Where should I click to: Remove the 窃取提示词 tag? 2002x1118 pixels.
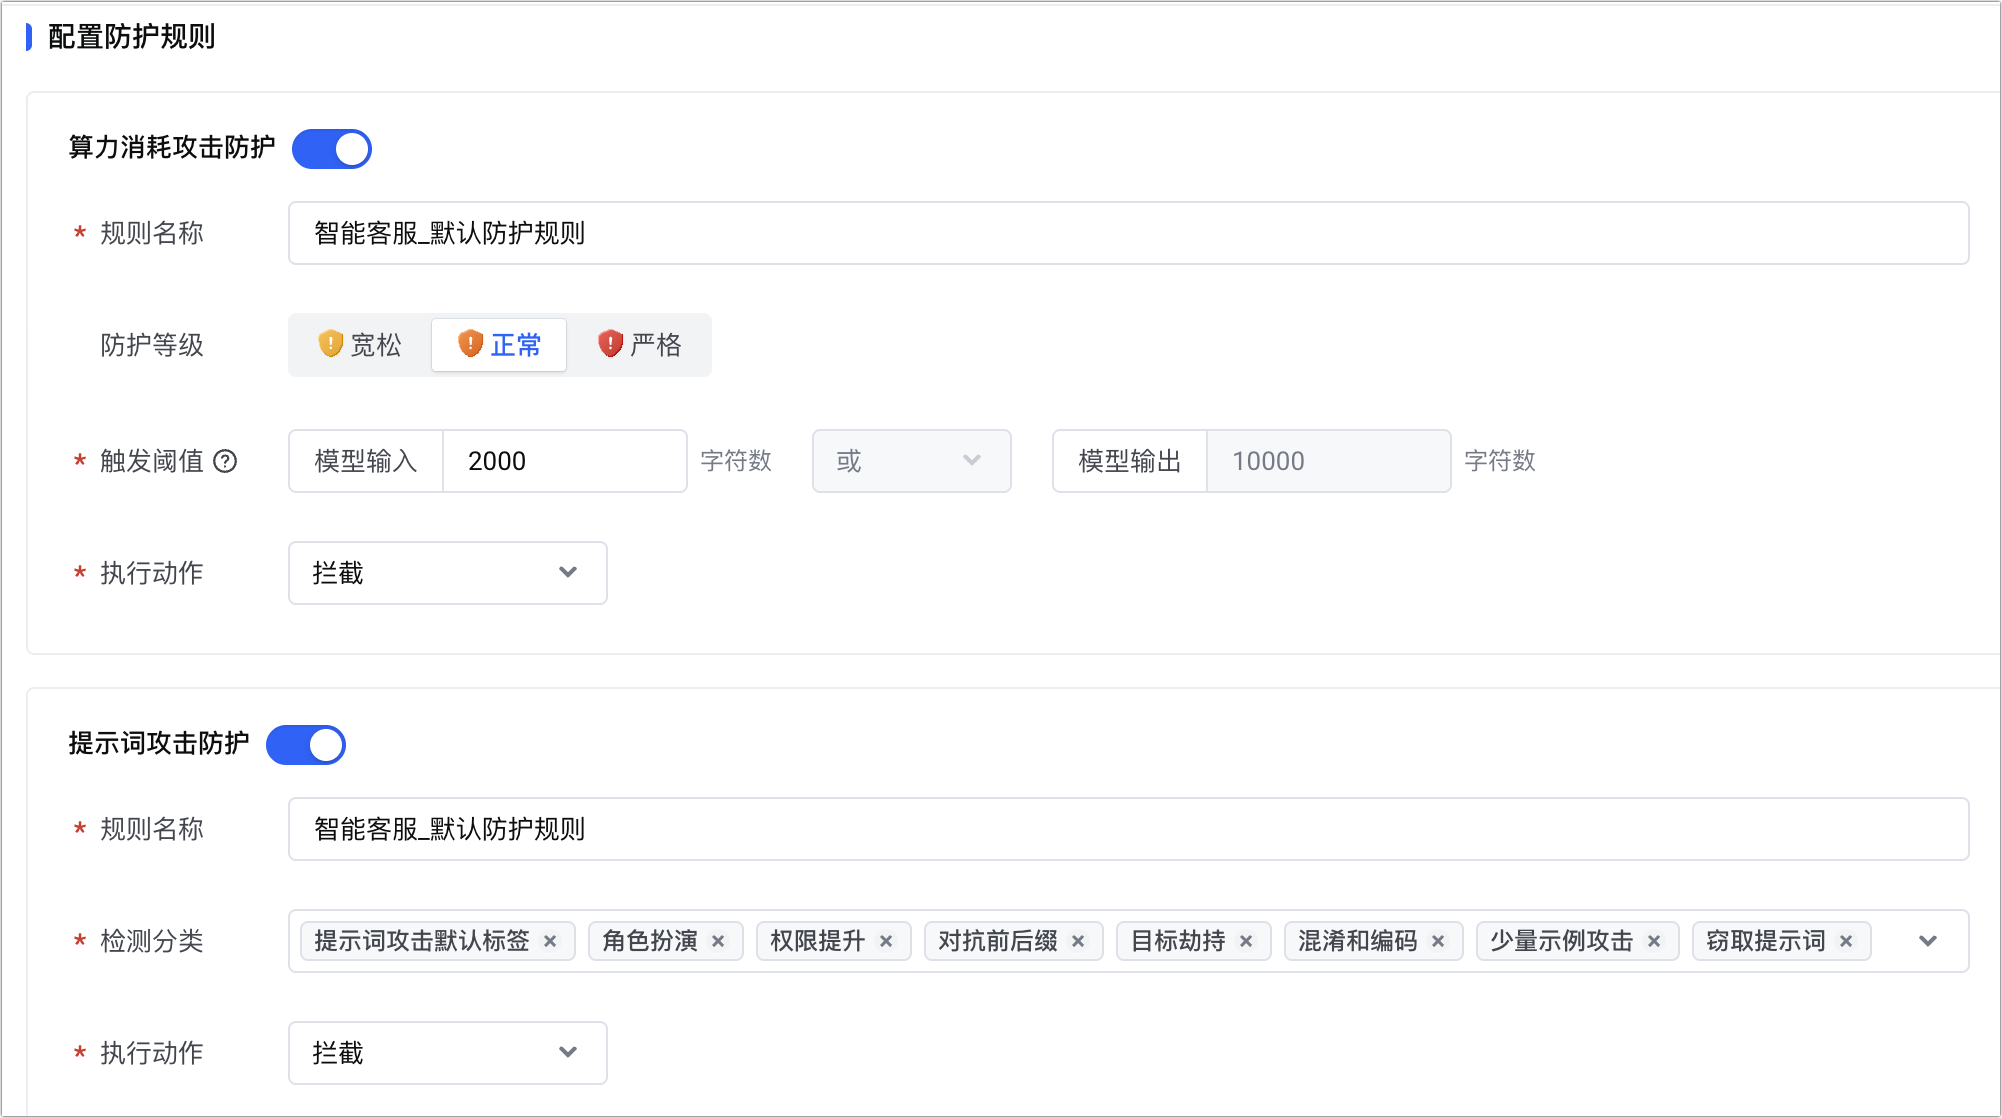point(1846,941)
